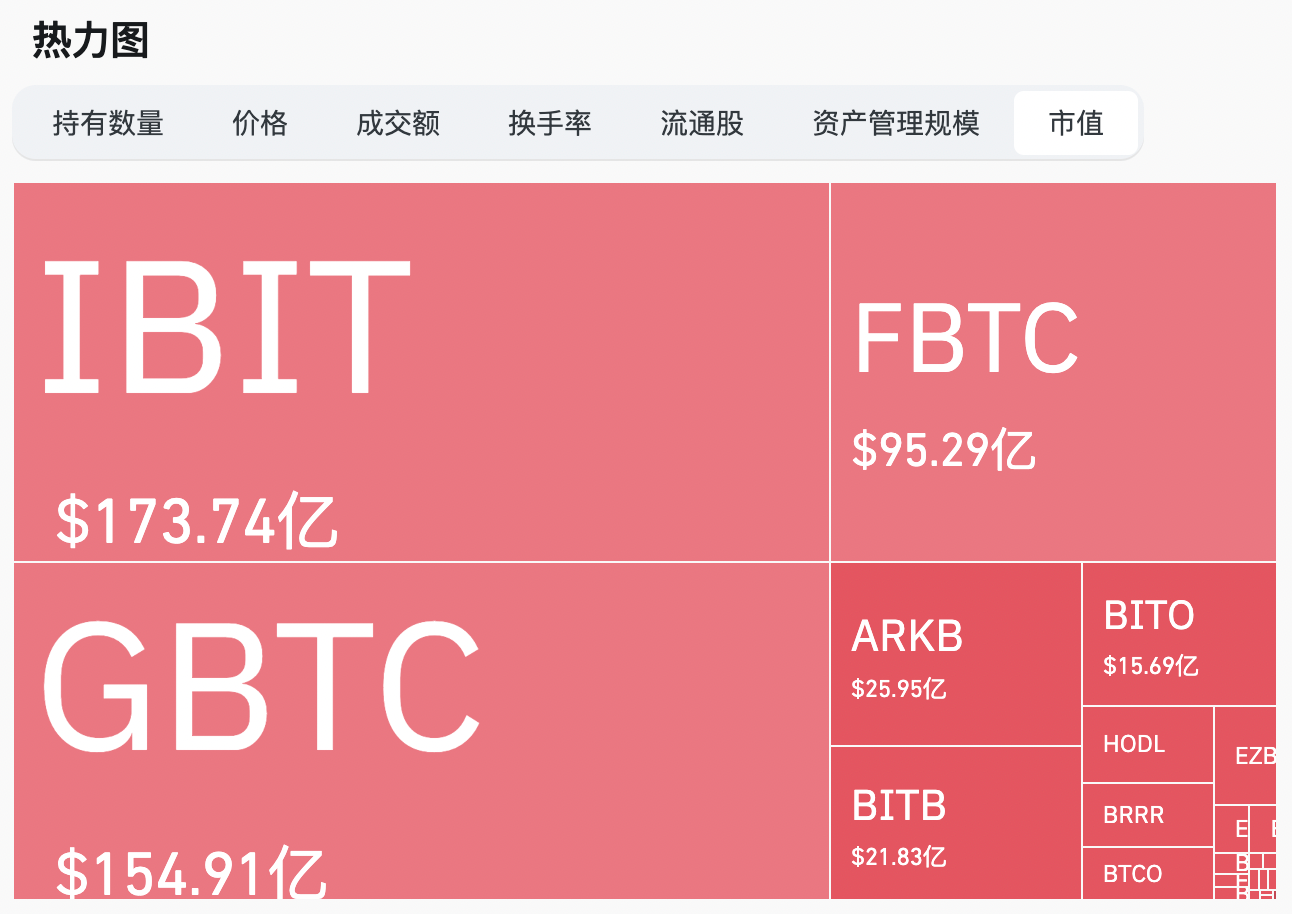
Task: Select the BITO tile
Action: [x=1179, y=634]
